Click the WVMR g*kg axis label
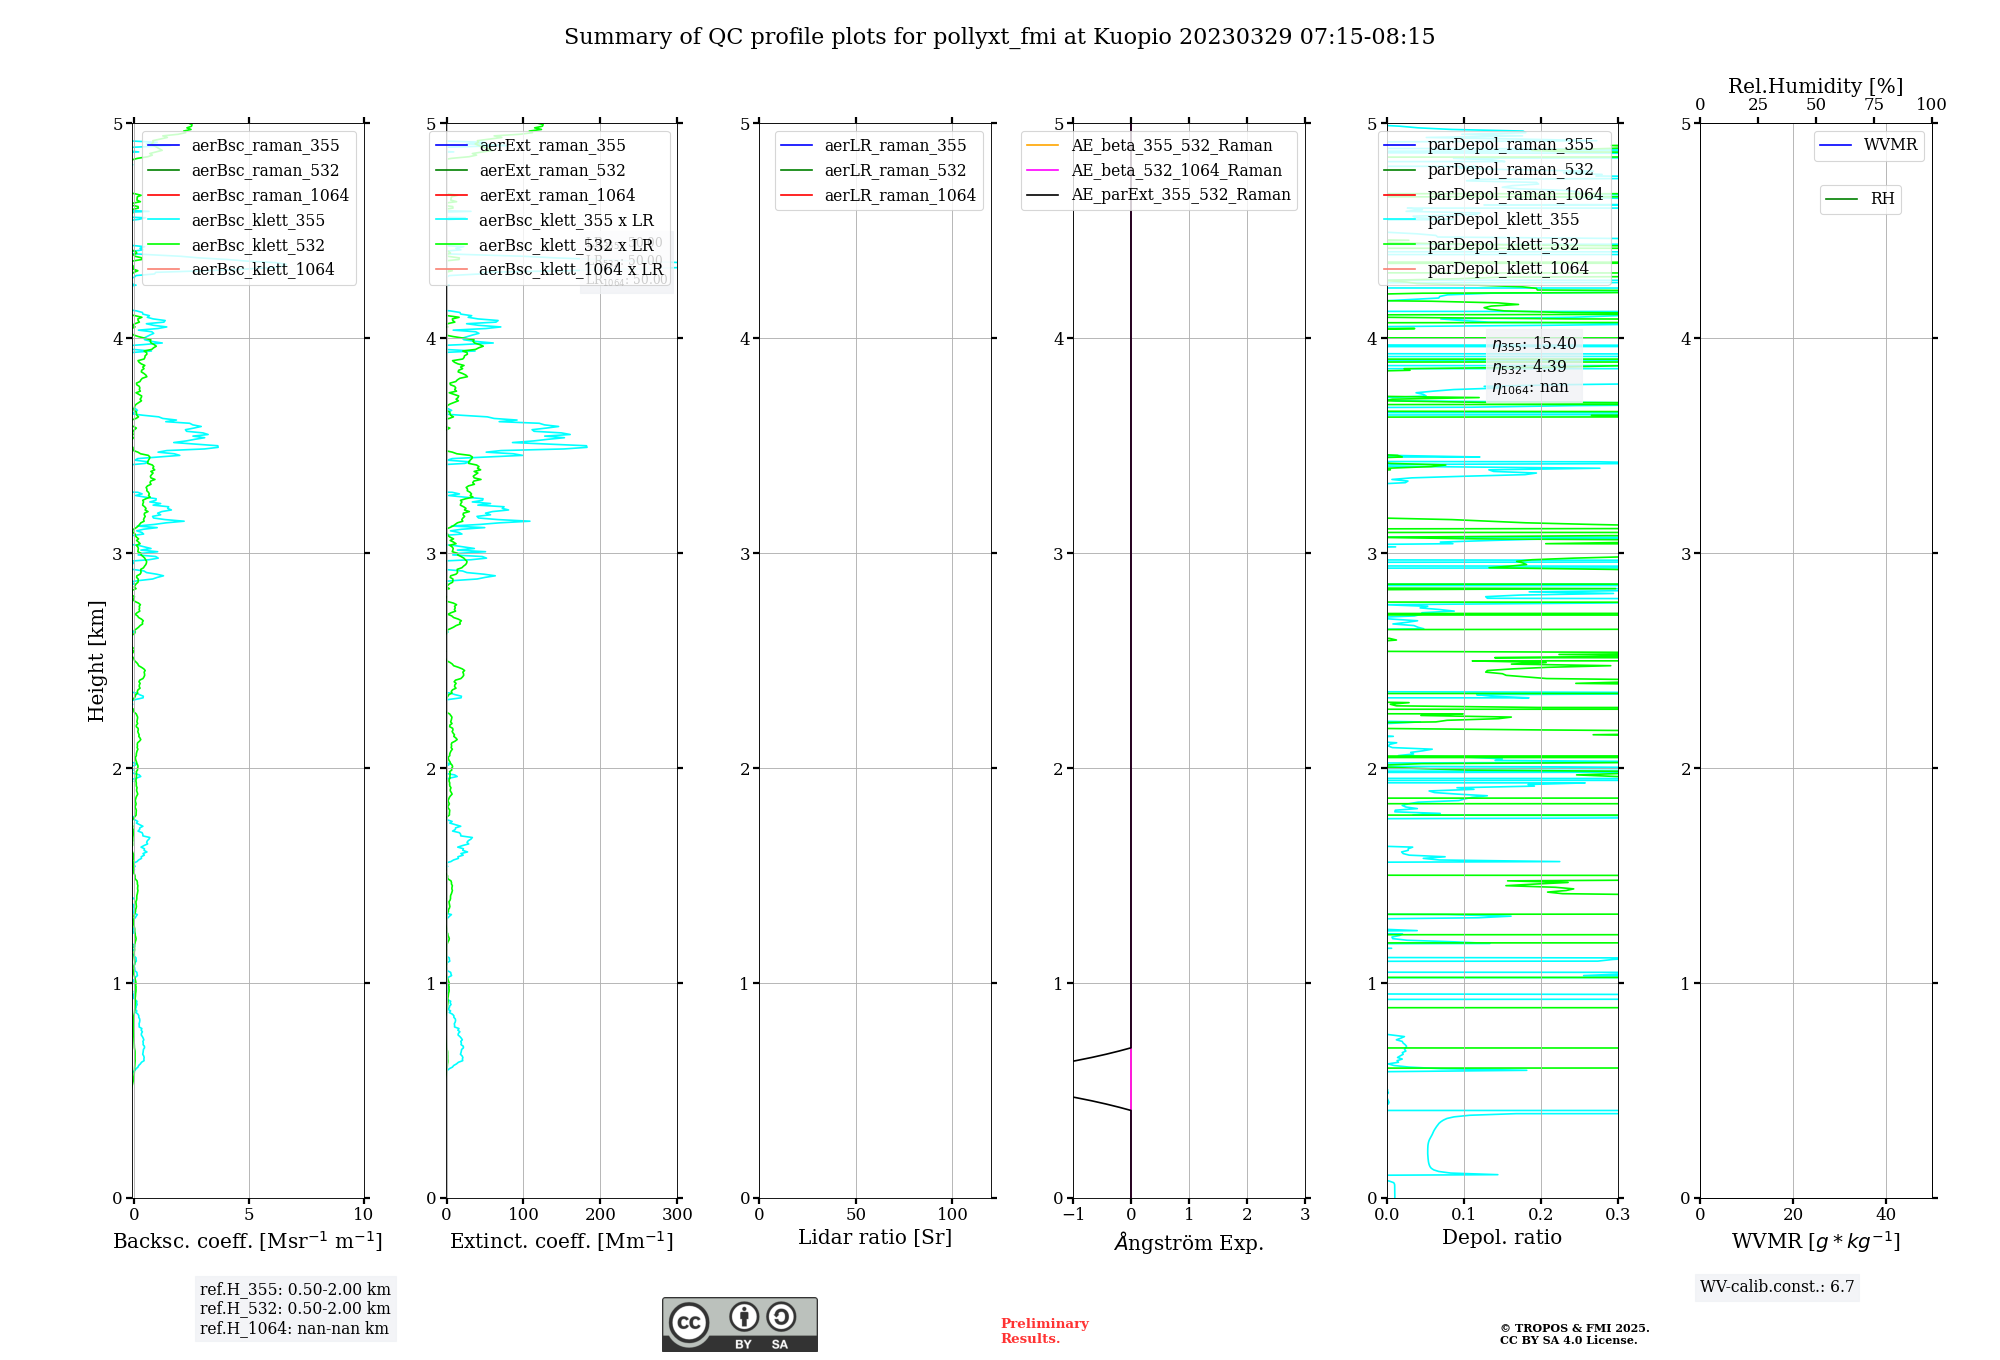Viewport: 2000px width, 1360px height. point(1816,1241)
